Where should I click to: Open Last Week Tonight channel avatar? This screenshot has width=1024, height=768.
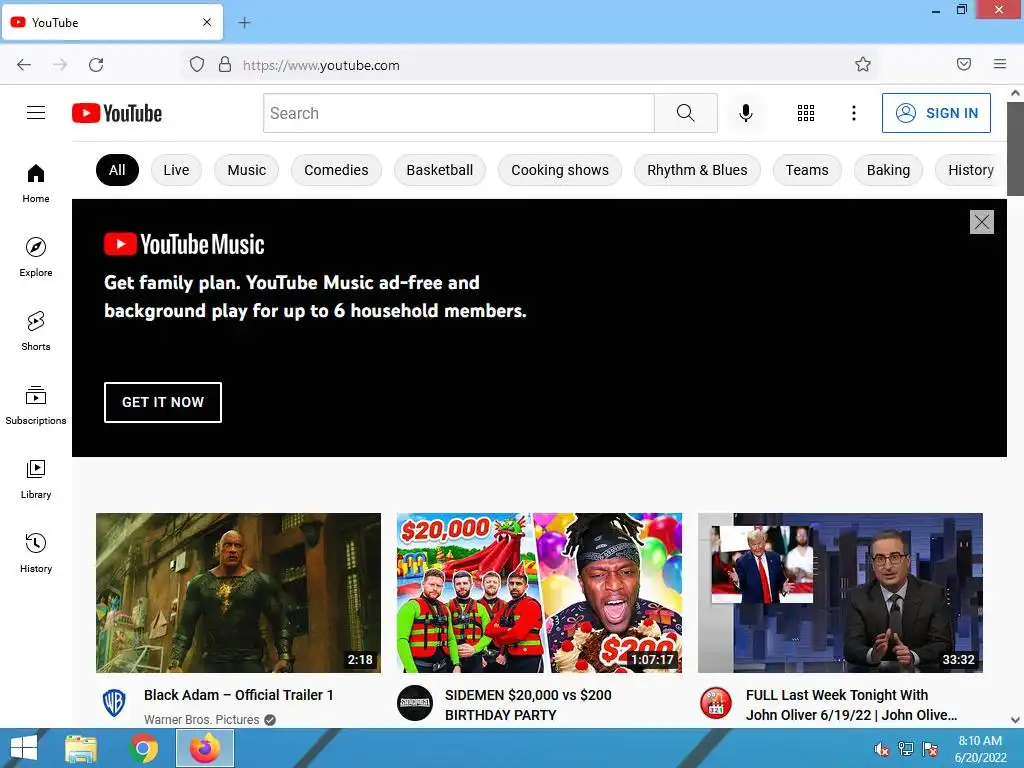pyautogui.click(x=716, y=703)
